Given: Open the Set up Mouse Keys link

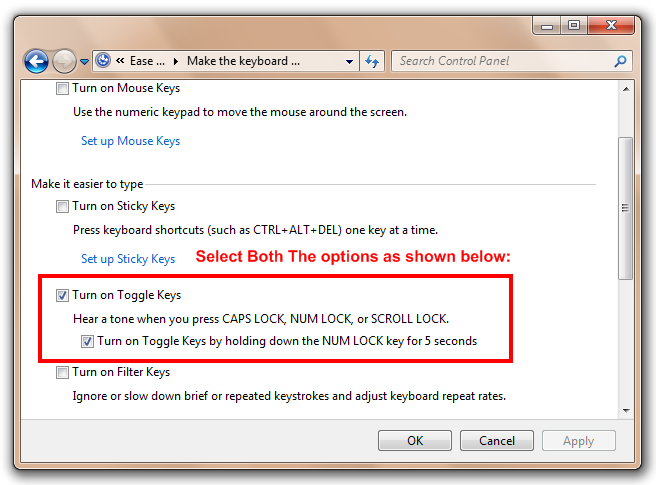Looking at the screenshot, I should (130, 141).
